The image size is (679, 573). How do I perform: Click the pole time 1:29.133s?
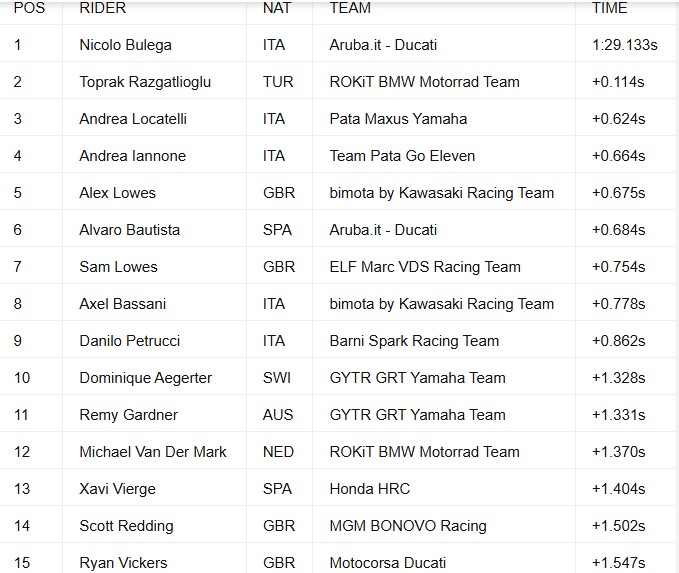(x=625, y=45)
